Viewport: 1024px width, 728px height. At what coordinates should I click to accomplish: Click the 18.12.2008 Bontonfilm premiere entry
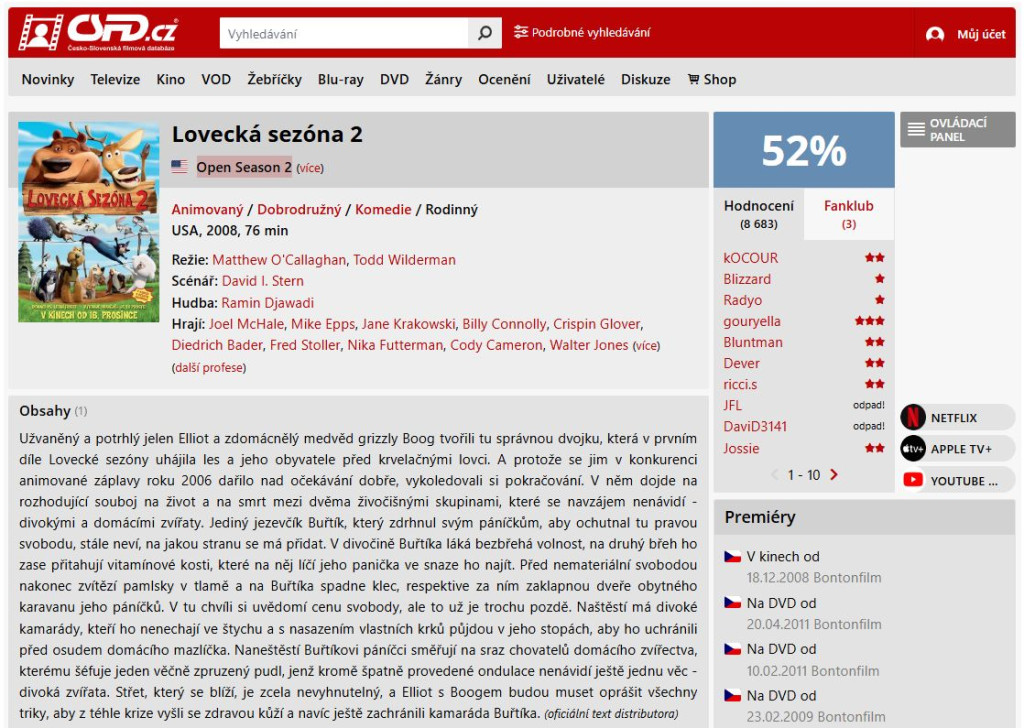coord(814,578)
